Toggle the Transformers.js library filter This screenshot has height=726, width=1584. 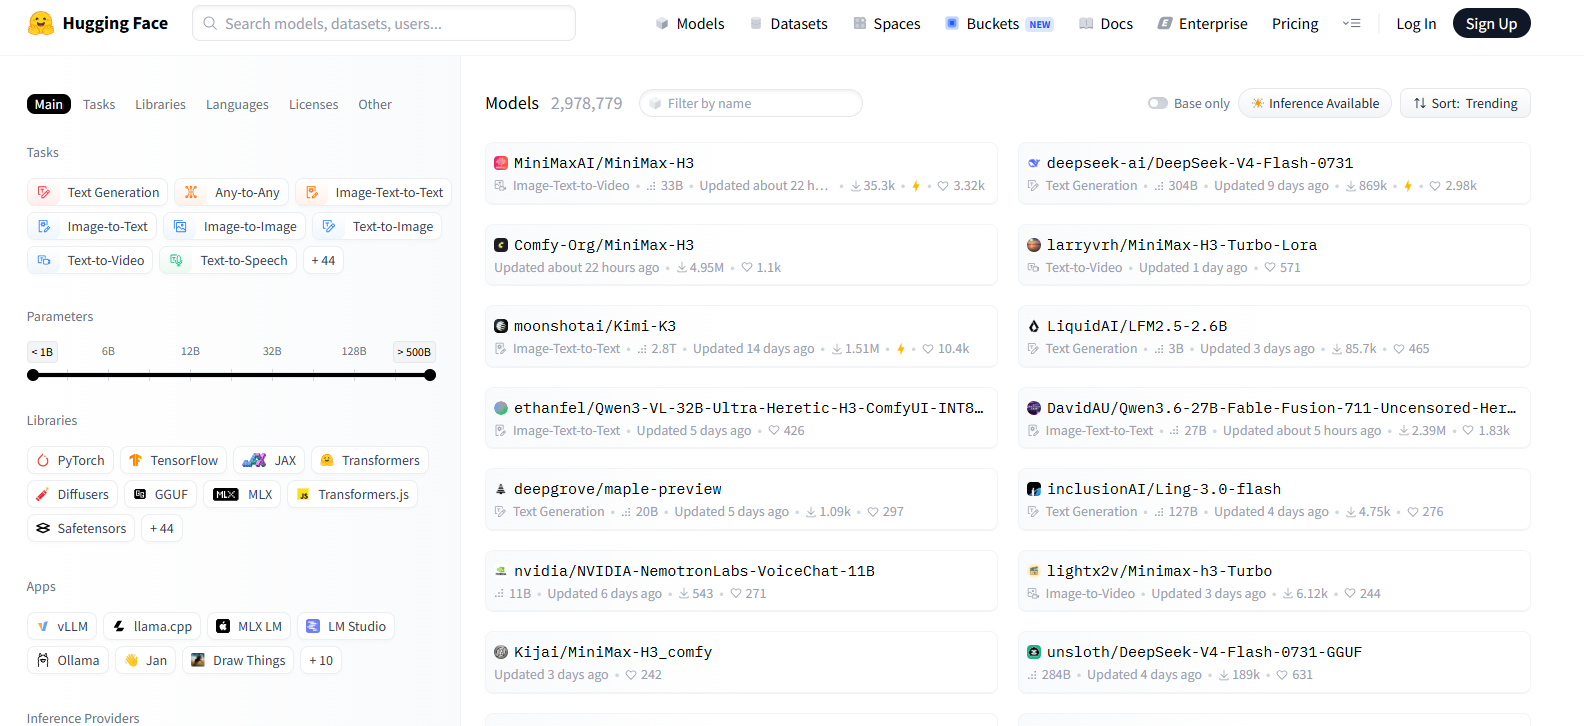tap(353, 495)
